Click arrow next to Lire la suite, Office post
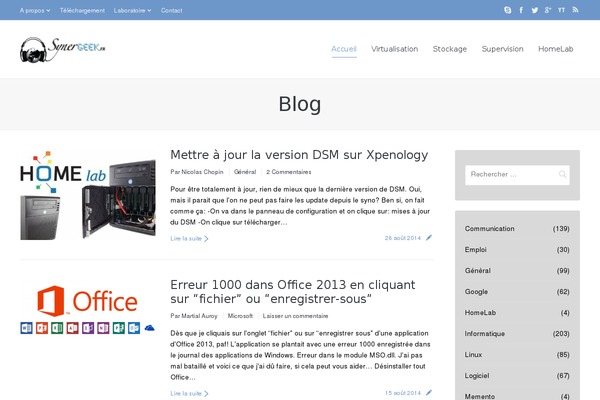 (x=206, y=393)
